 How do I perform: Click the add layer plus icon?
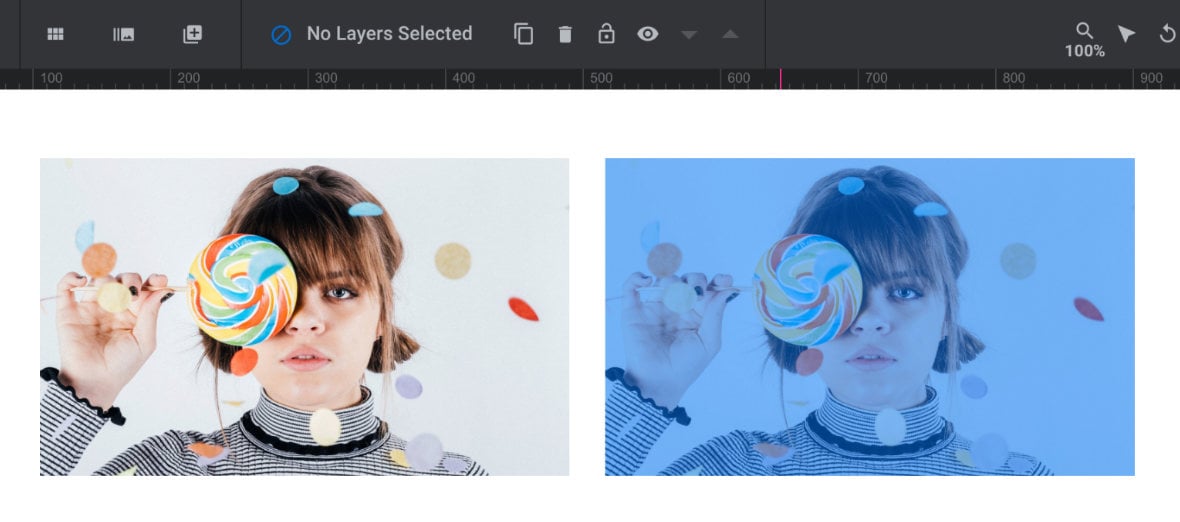tap(193, 34)
